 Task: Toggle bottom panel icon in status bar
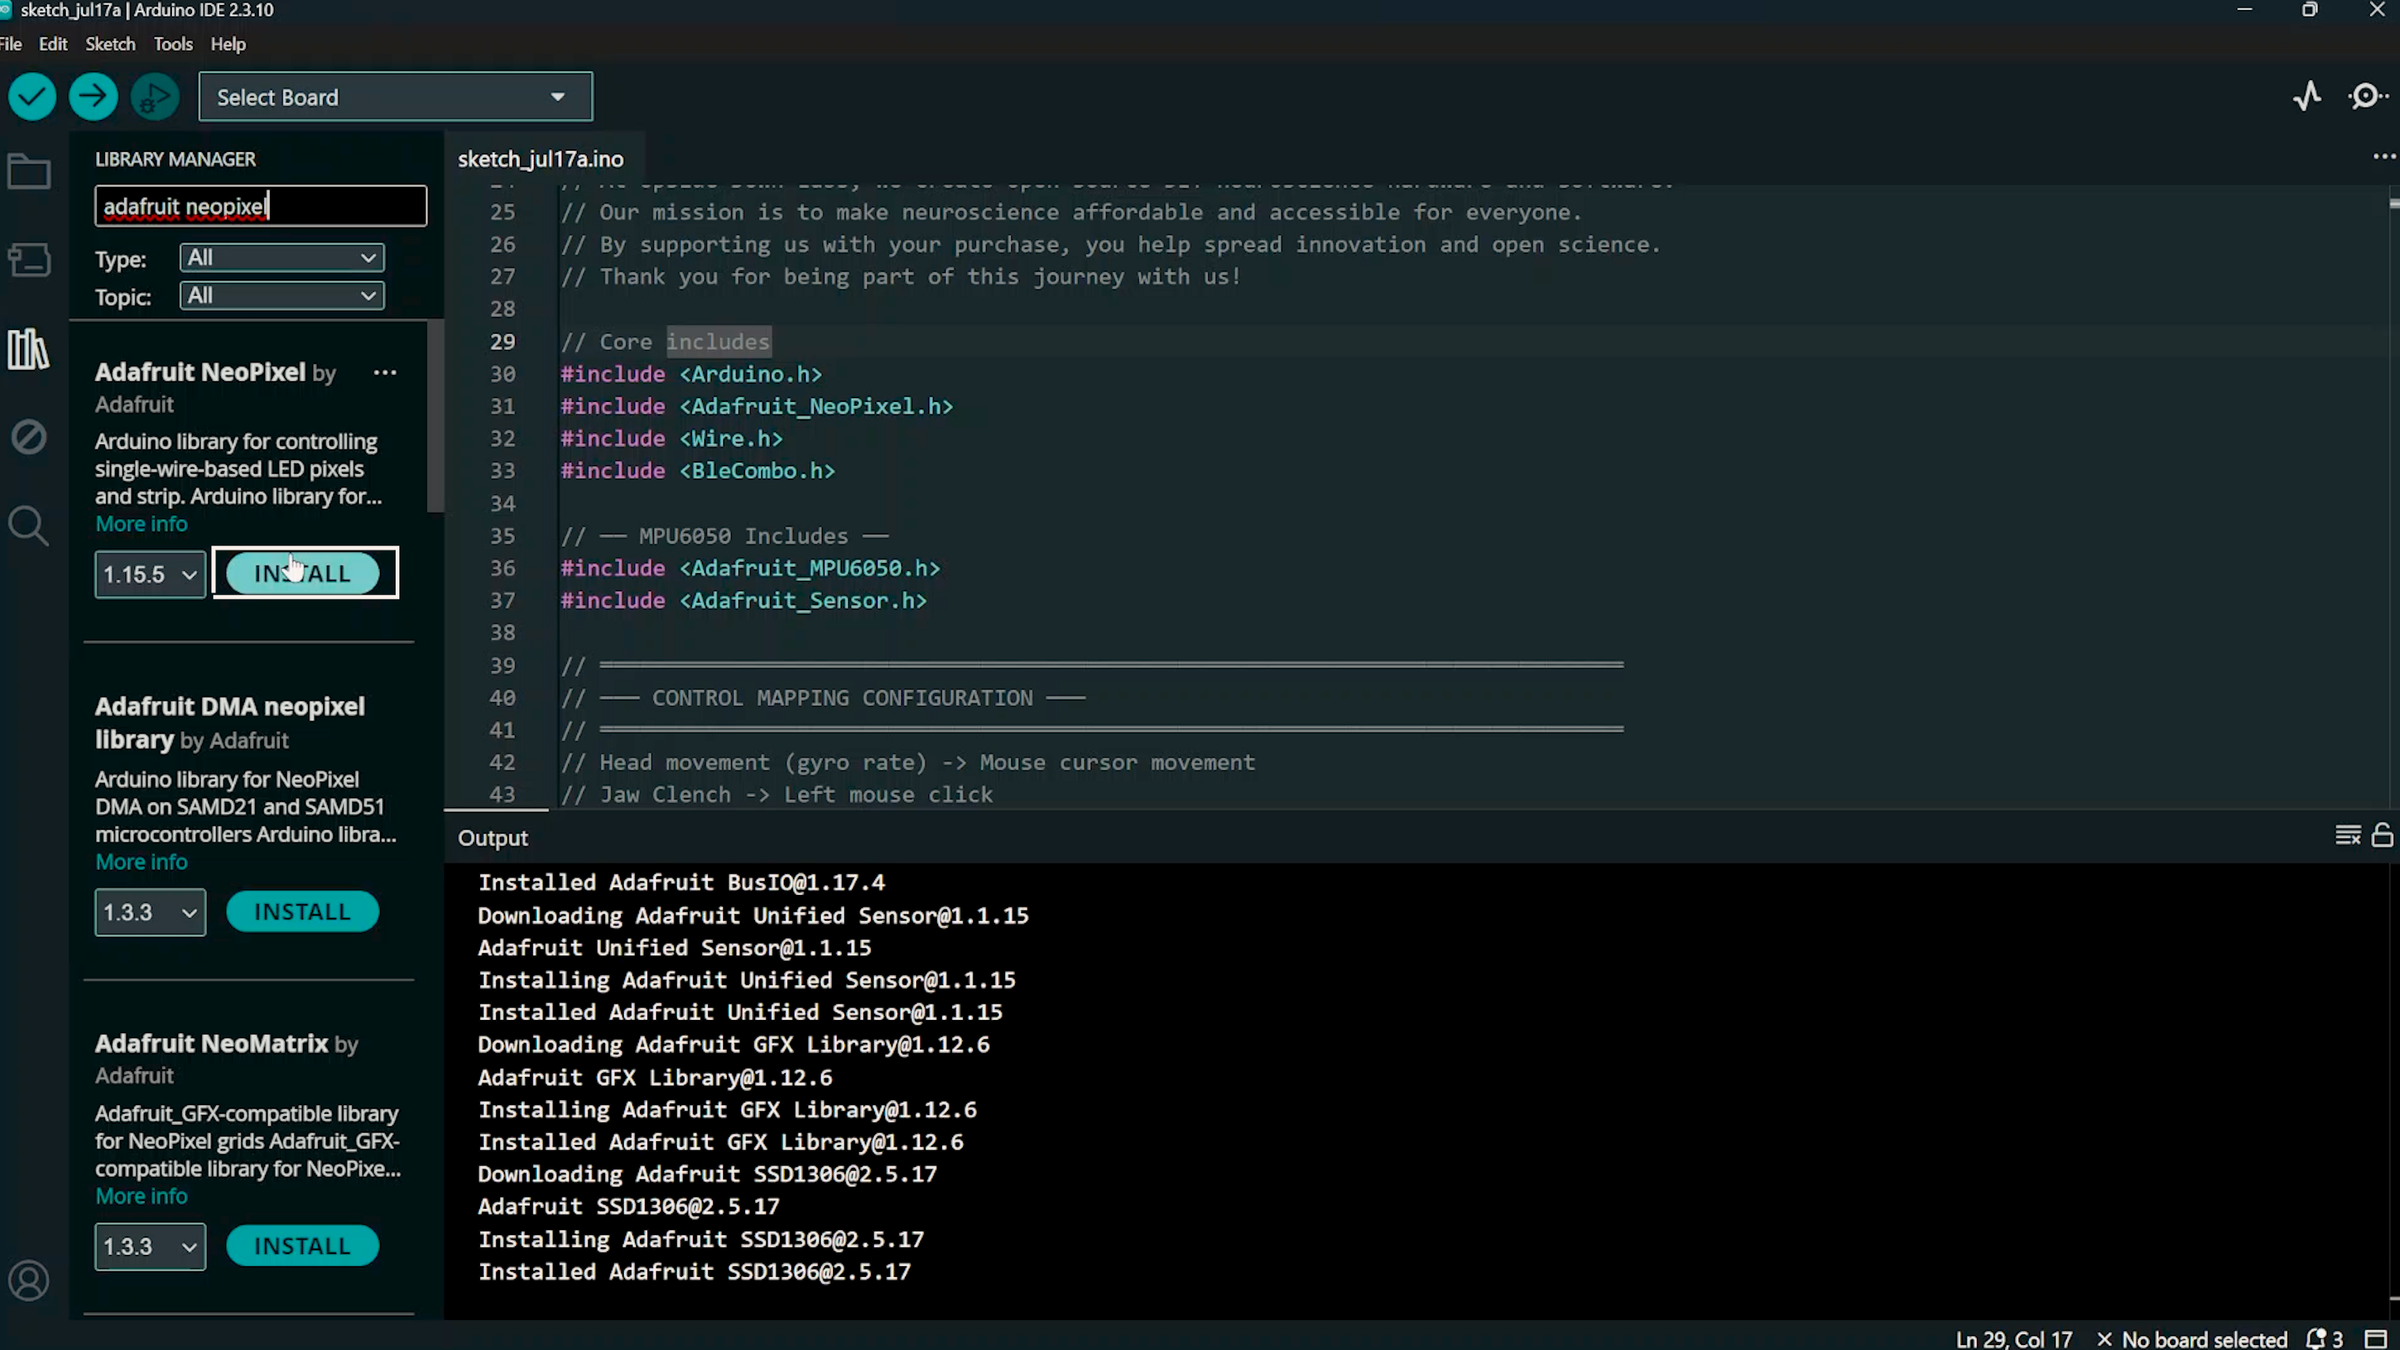2376,1339
